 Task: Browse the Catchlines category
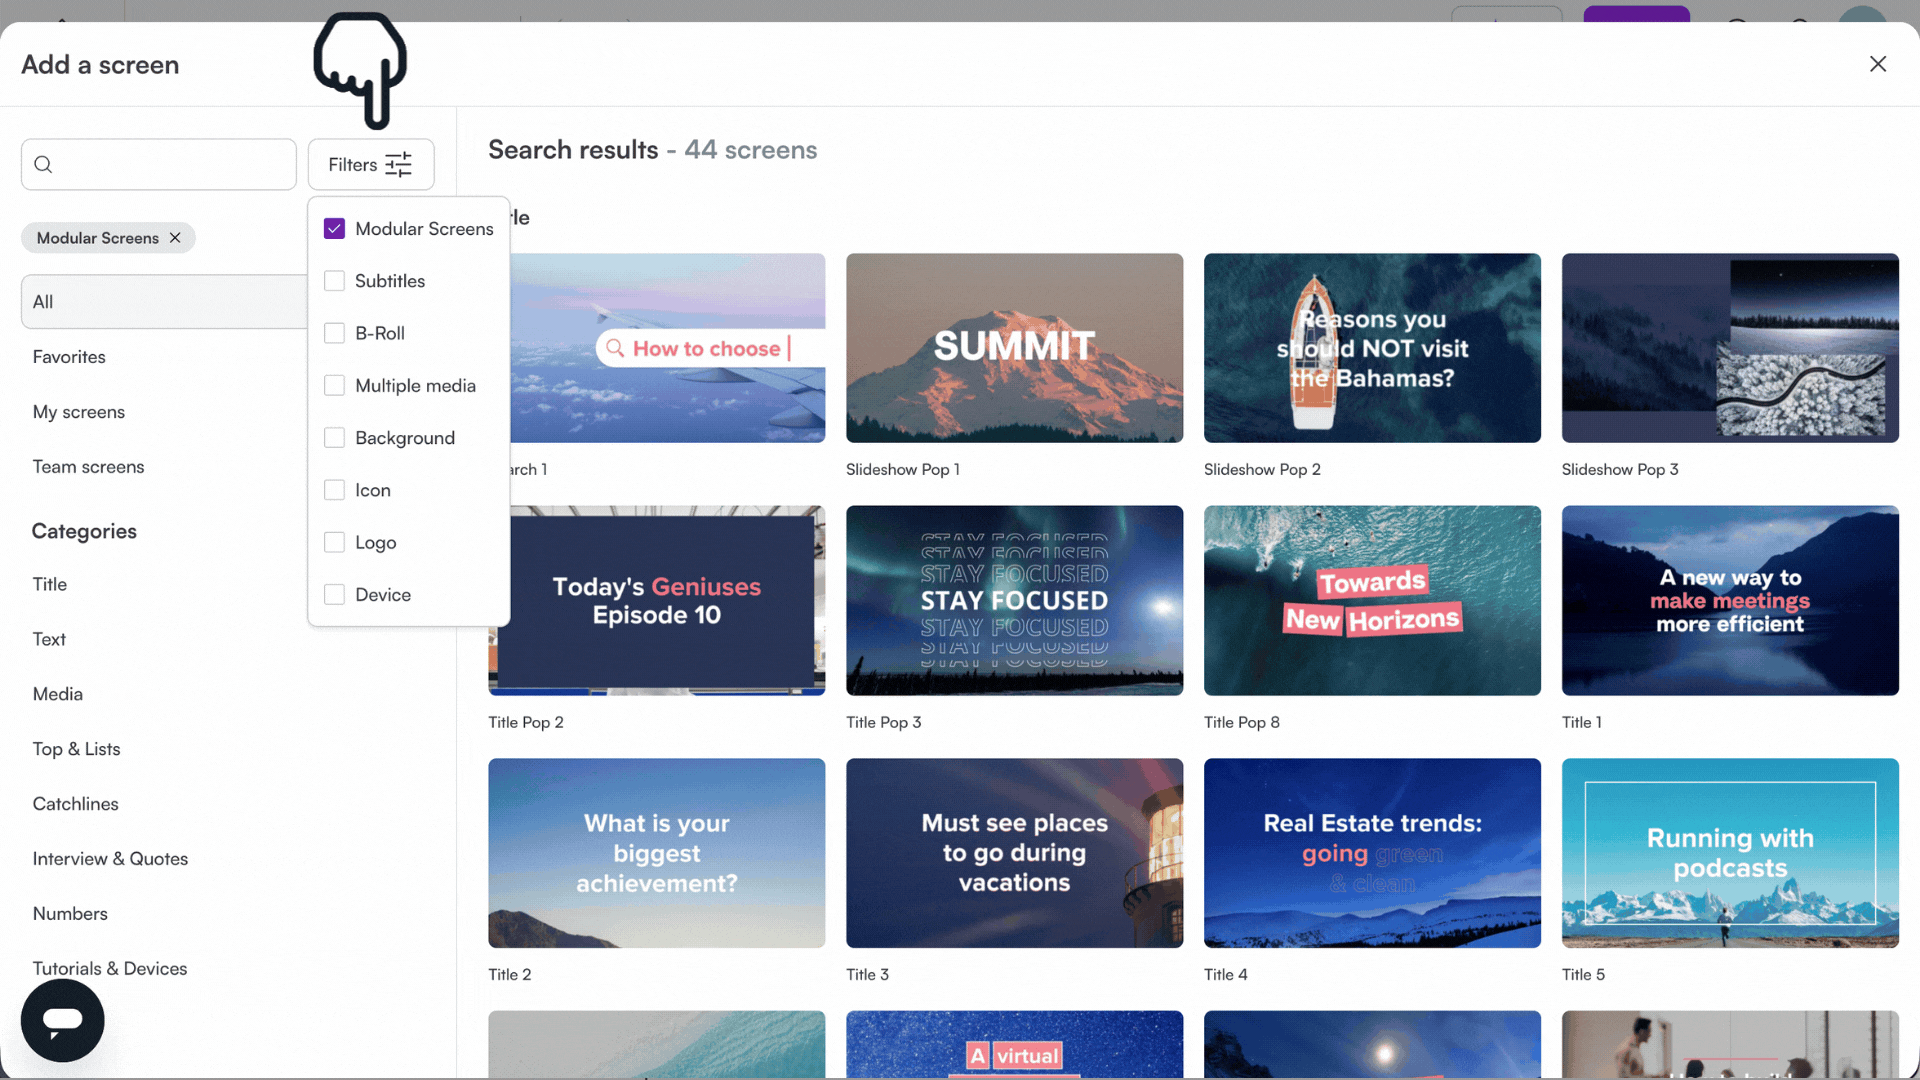point(75,803)
